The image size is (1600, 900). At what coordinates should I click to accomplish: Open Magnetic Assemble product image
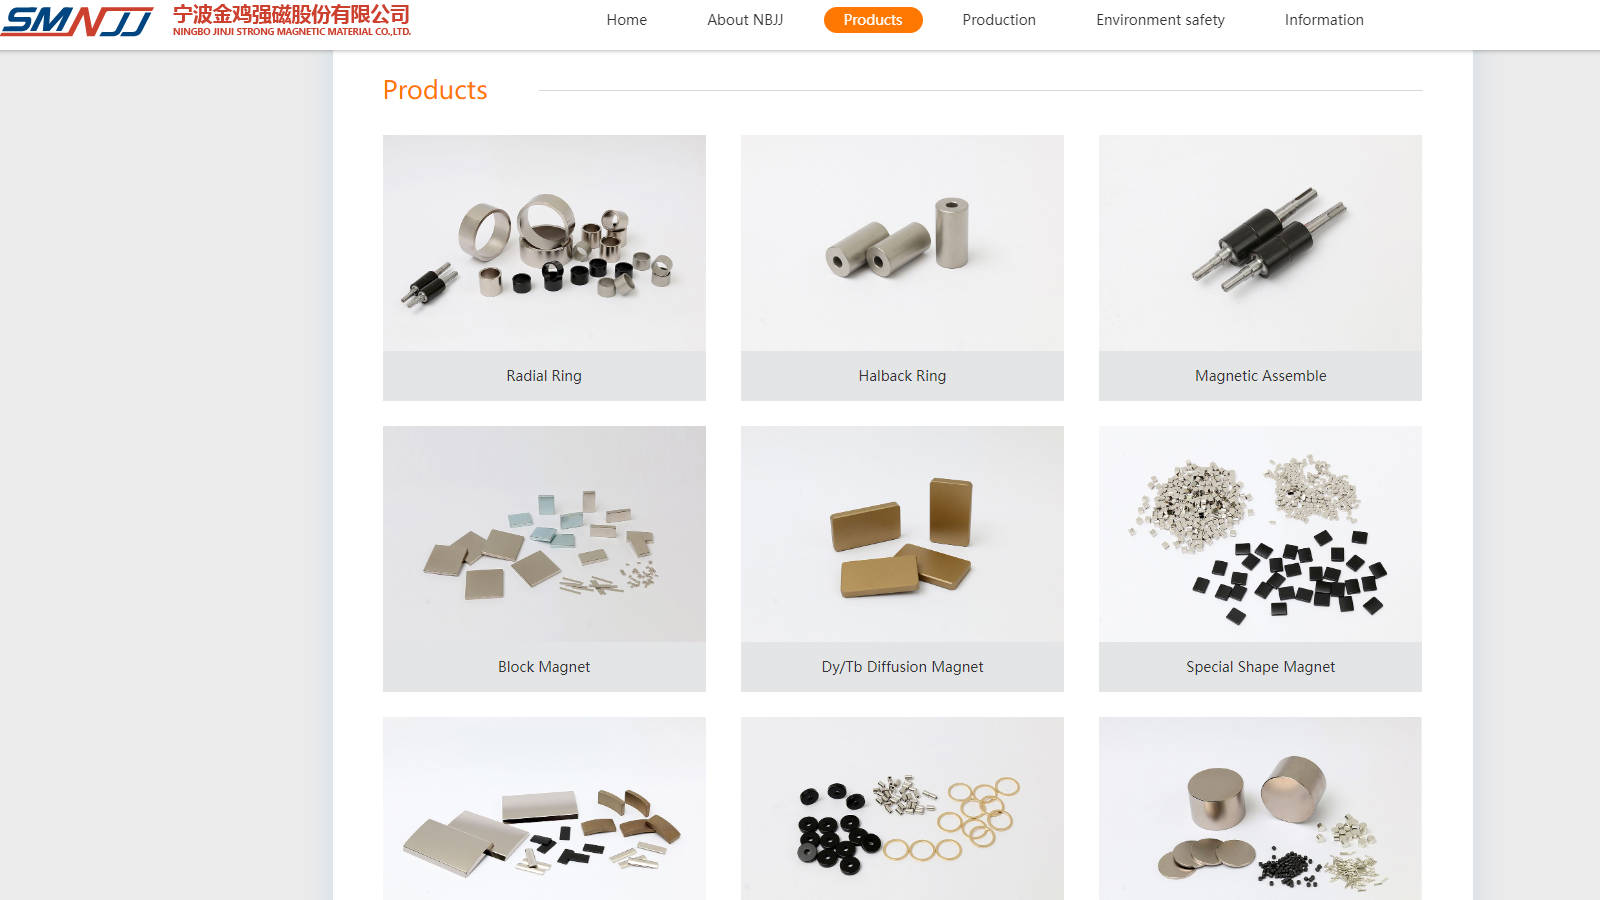coord(1260,243)
